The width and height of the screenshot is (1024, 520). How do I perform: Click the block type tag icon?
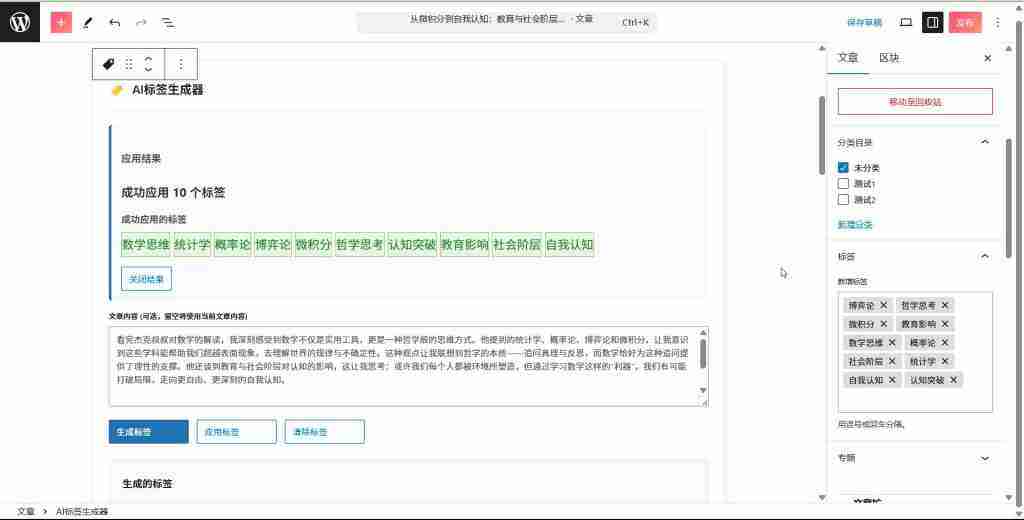[108, 64]
